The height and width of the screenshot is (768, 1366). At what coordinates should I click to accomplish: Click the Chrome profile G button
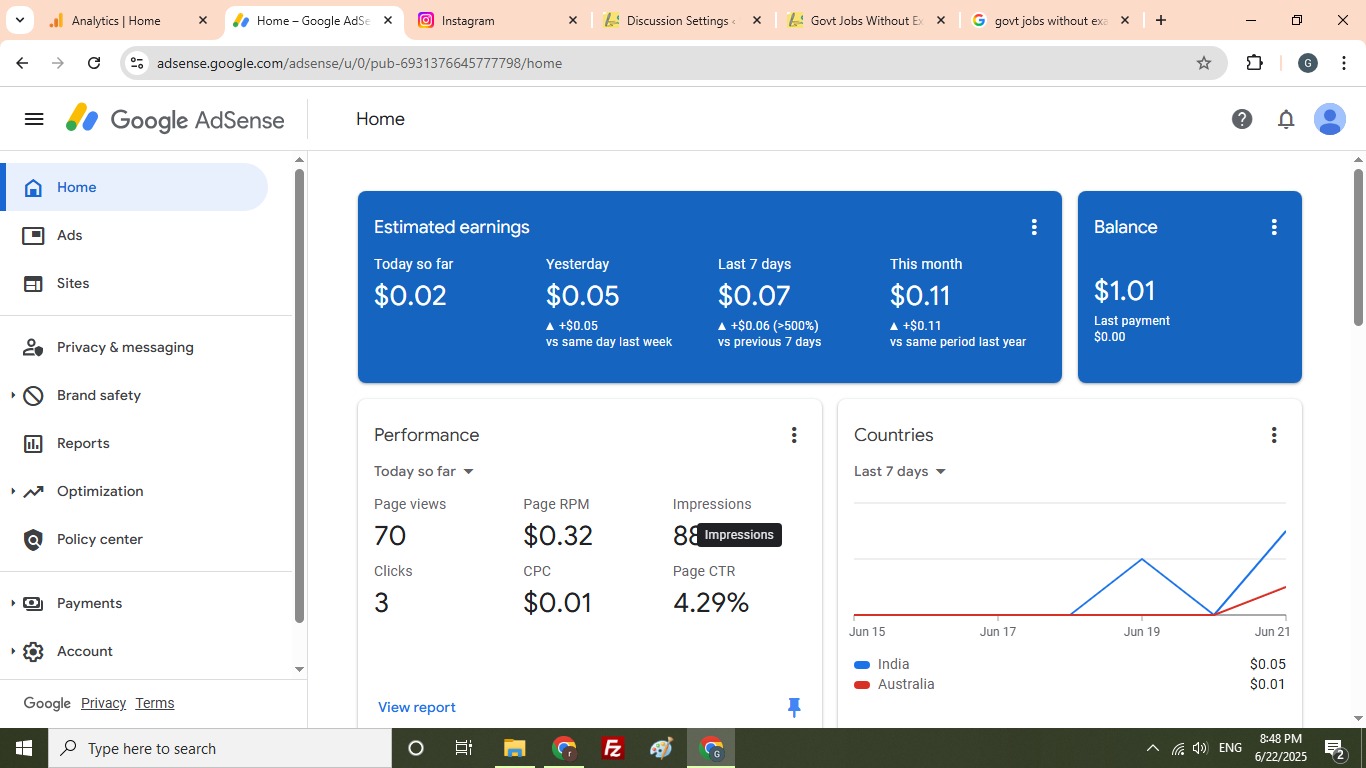click(1307, 63)
